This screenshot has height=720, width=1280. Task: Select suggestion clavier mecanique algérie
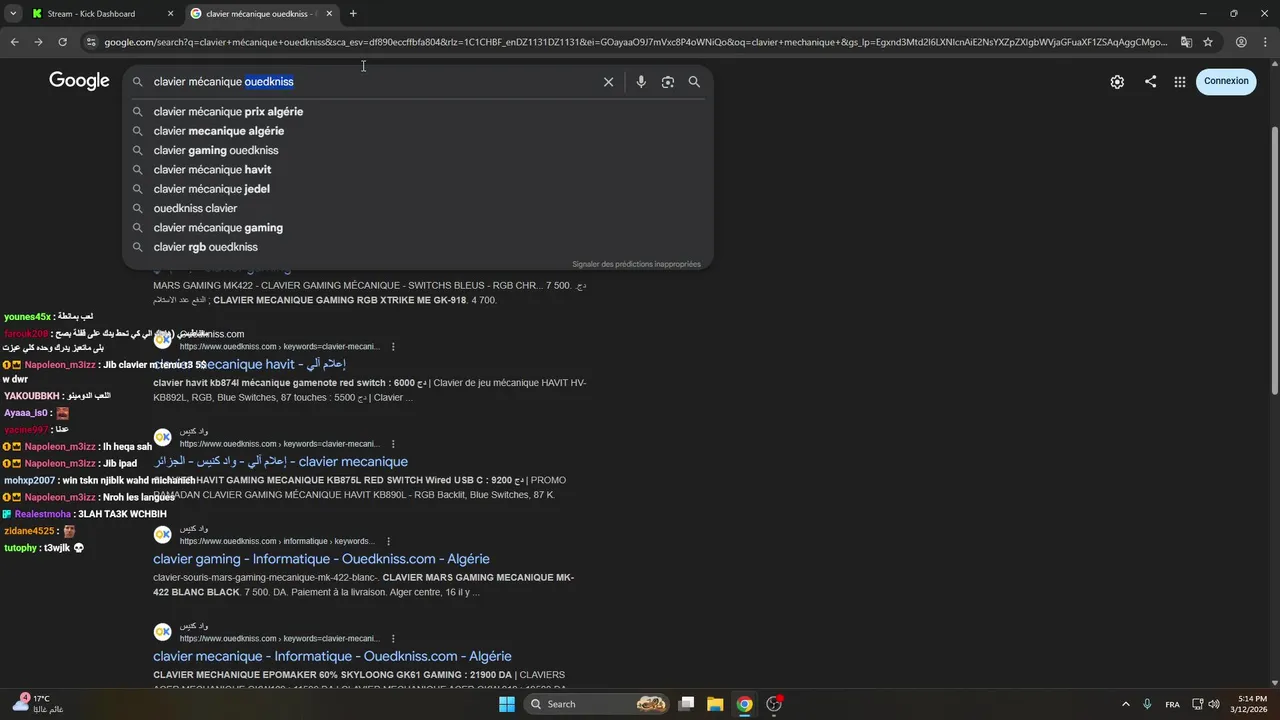(418, 131)
